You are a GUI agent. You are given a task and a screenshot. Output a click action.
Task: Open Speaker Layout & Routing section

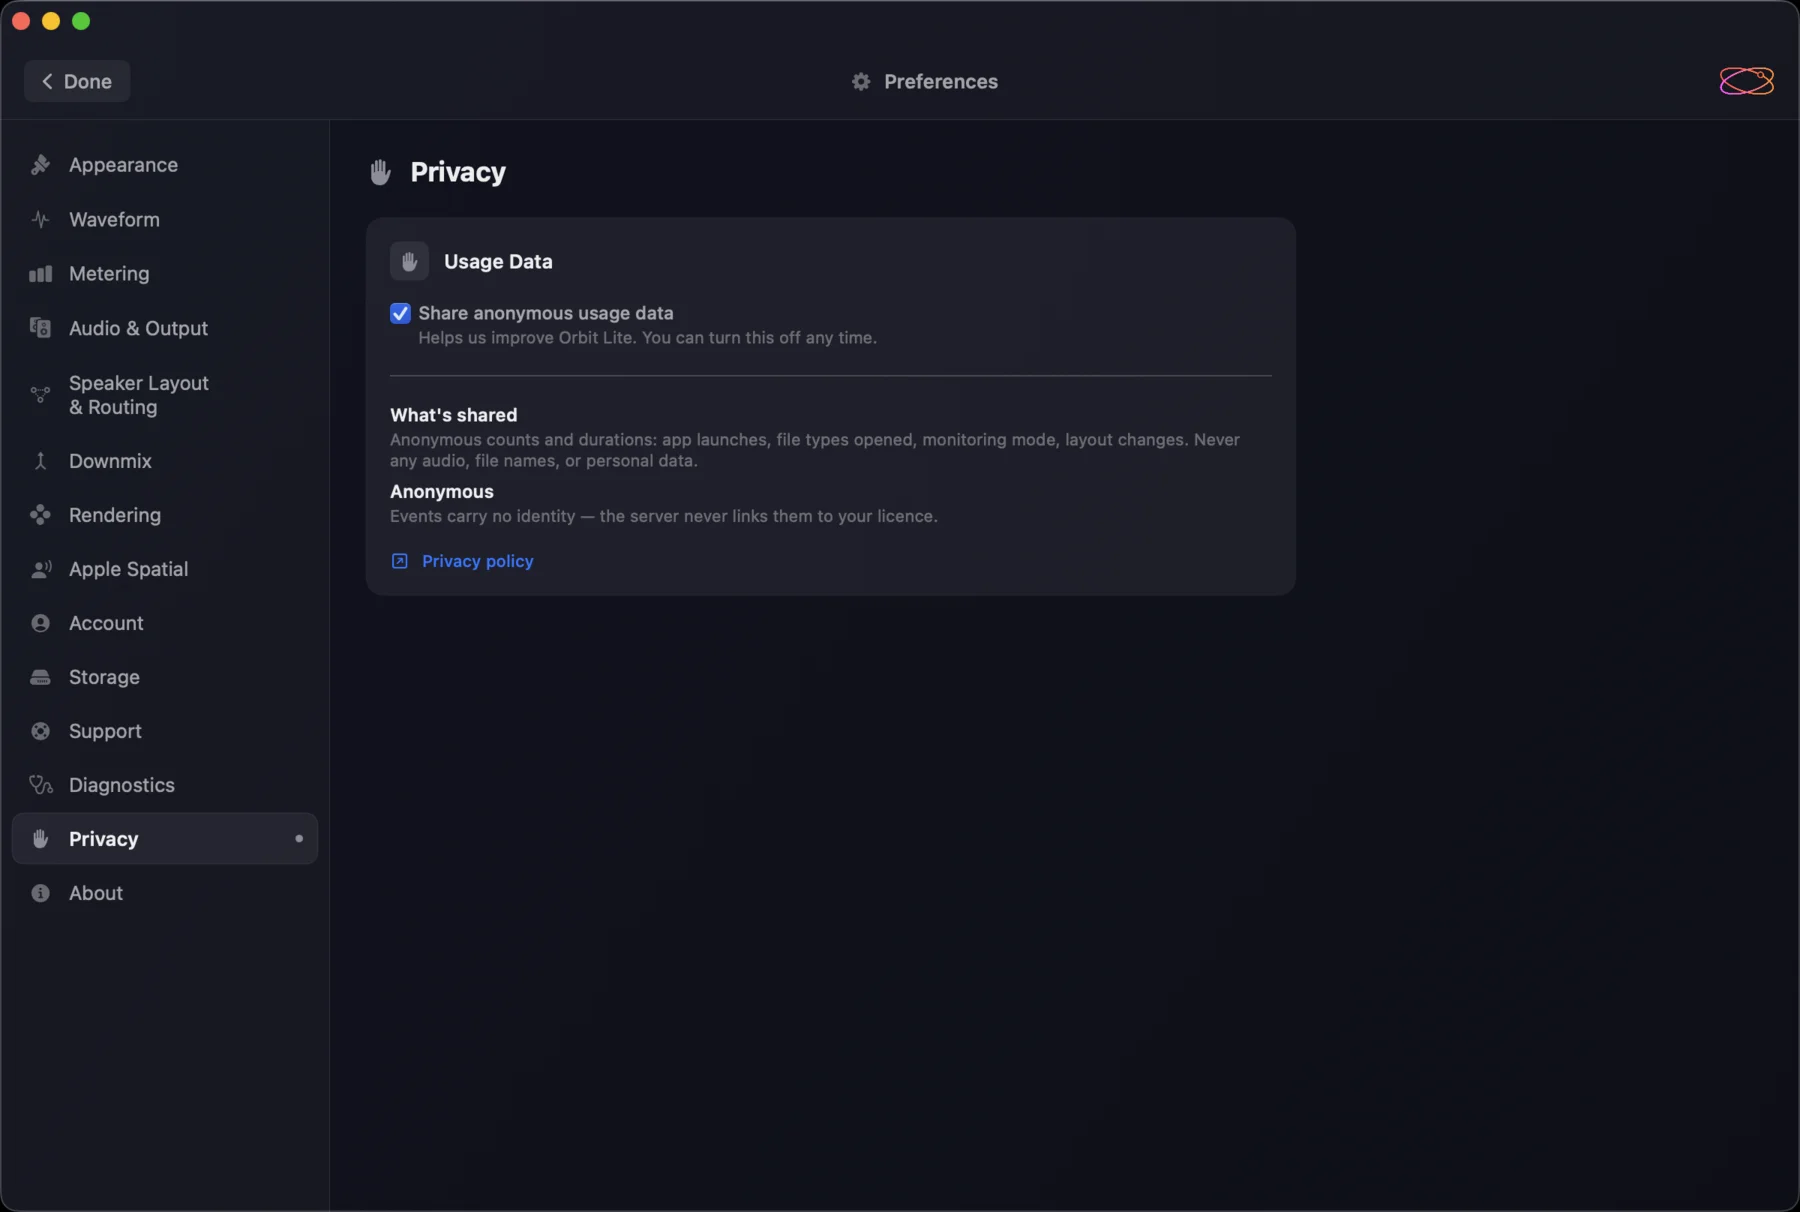pos(165,395)
